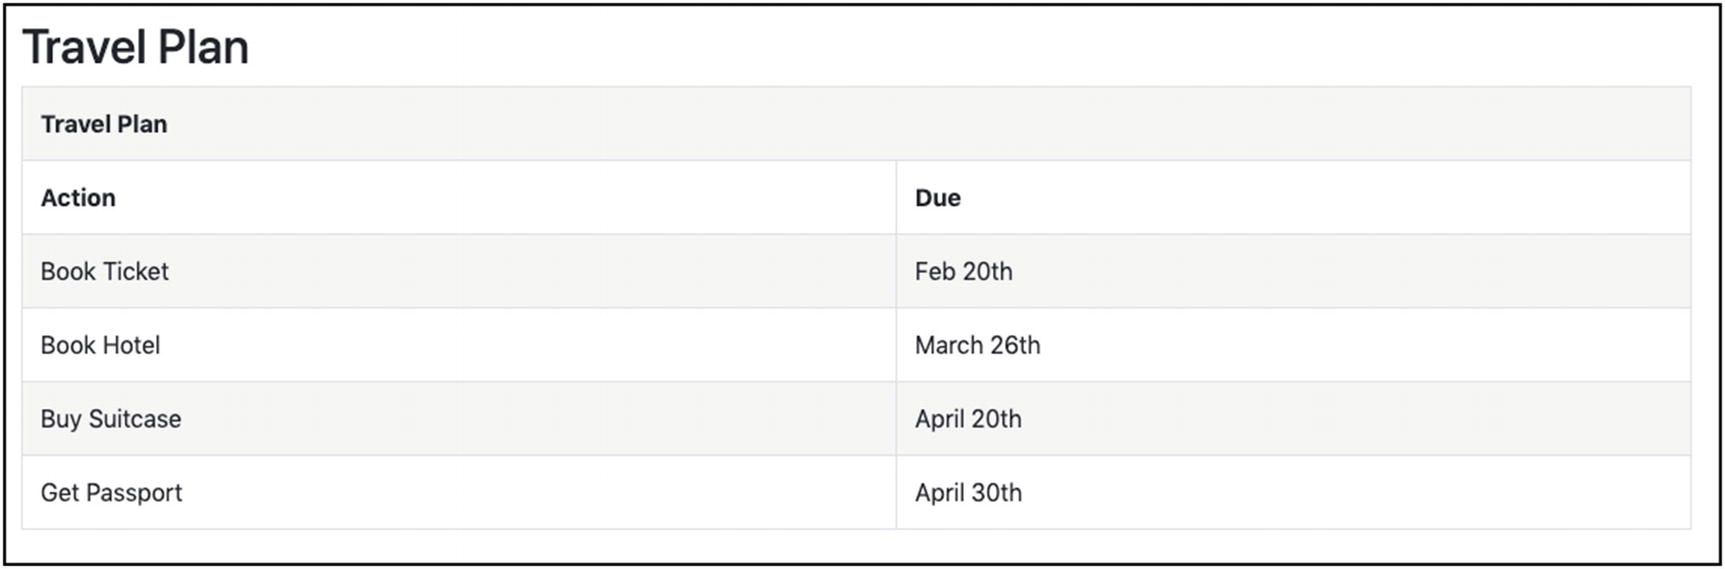Click April in the April 20th date

[x=939, y=419]
